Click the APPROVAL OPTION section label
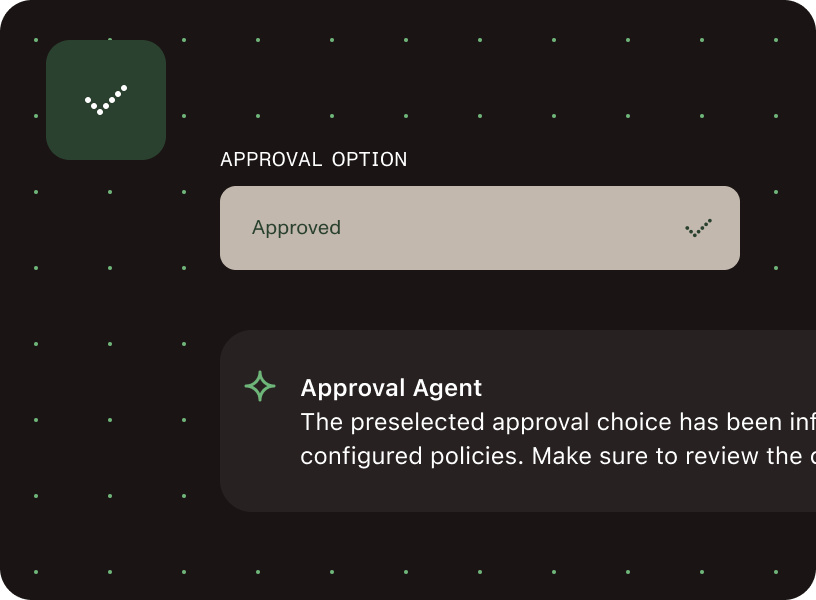Image resolution: width=816 pixels, height=600 pixels. (x=313, y=159)
